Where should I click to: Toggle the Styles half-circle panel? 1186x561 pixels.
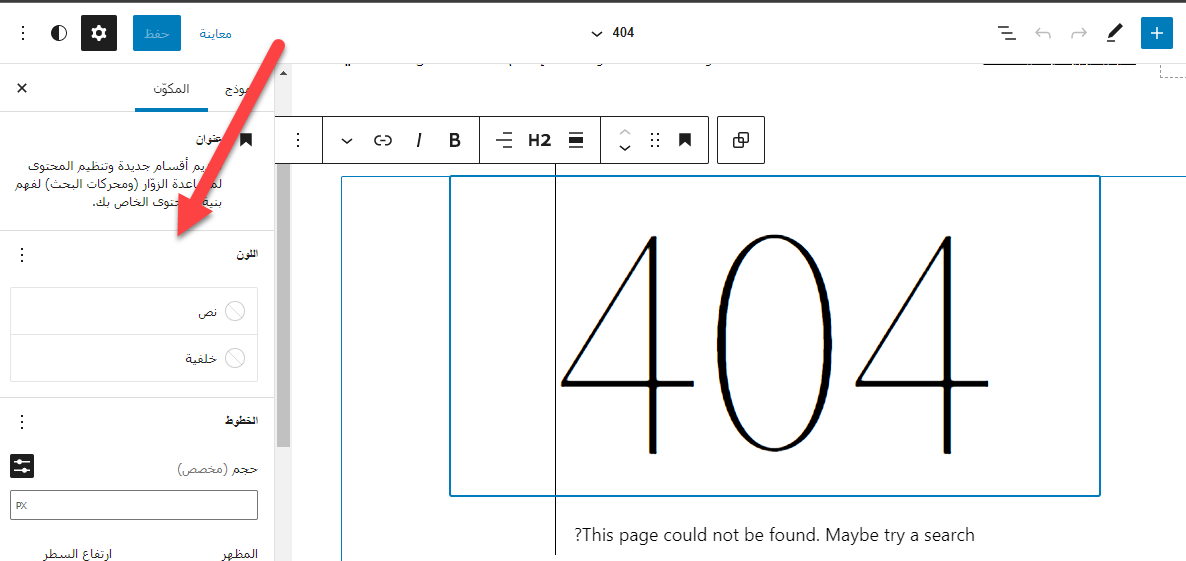pos(59,33)
